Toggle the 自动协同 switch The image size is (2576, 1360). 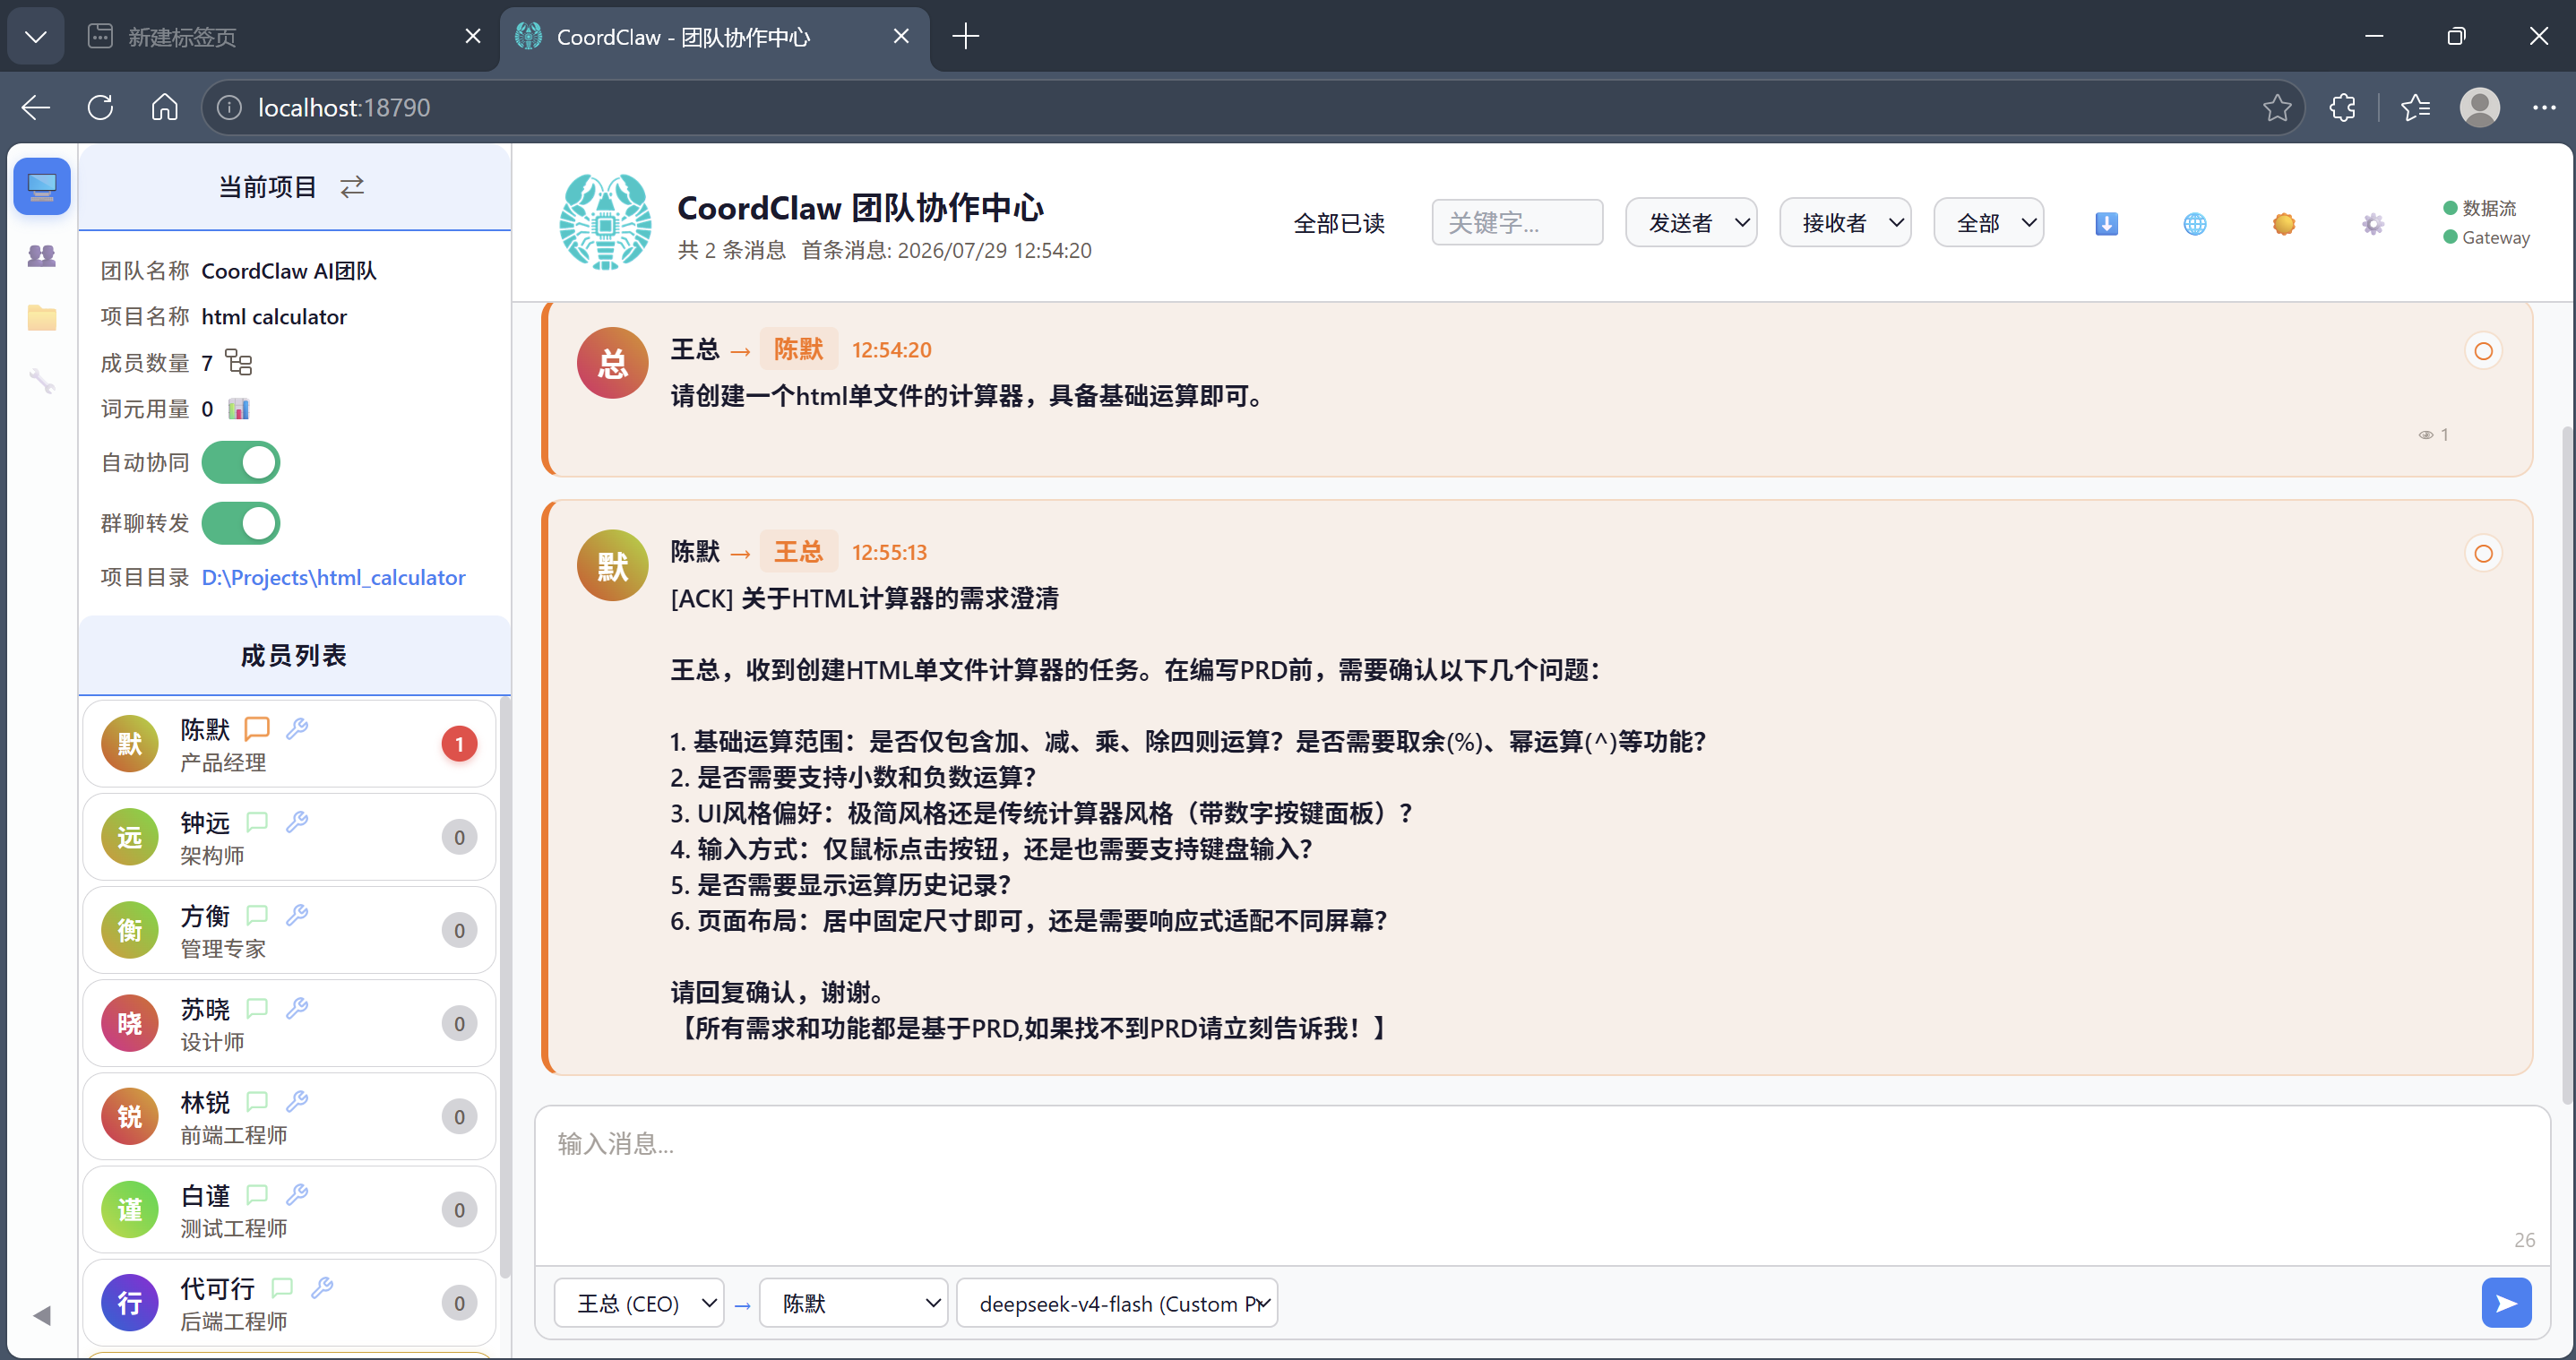[241, 462]
